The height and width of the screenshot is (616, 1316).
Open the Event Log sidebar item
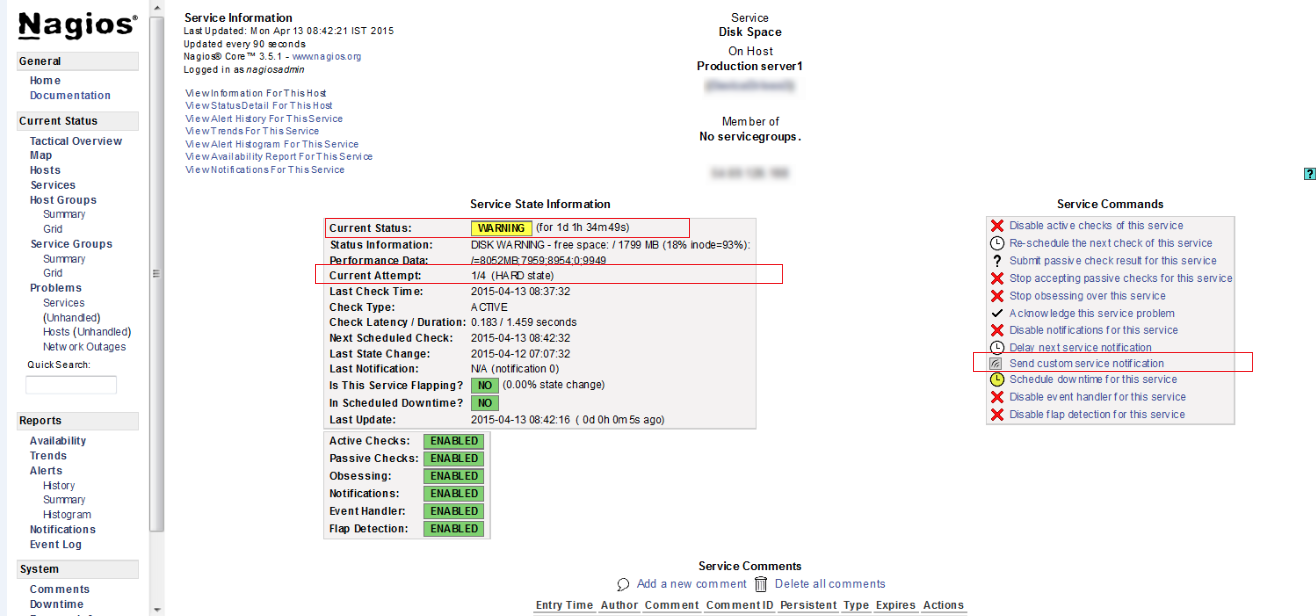[x=55, y=545]
